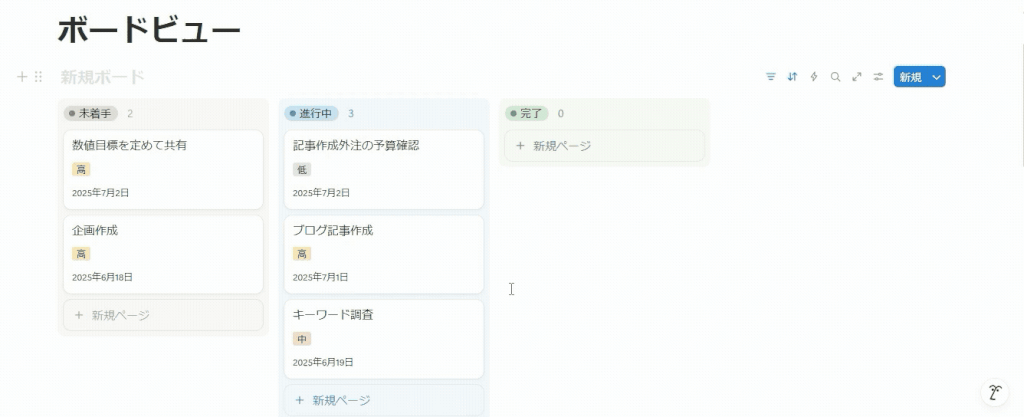Open the help assistant icon at bottom right

tap(996, 392)
